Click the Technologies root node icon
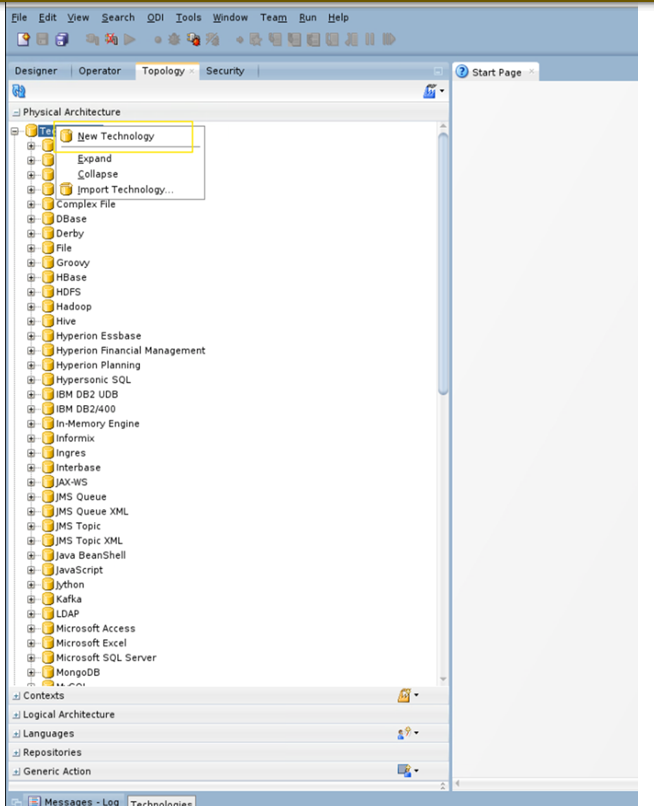 pos(31,131)
